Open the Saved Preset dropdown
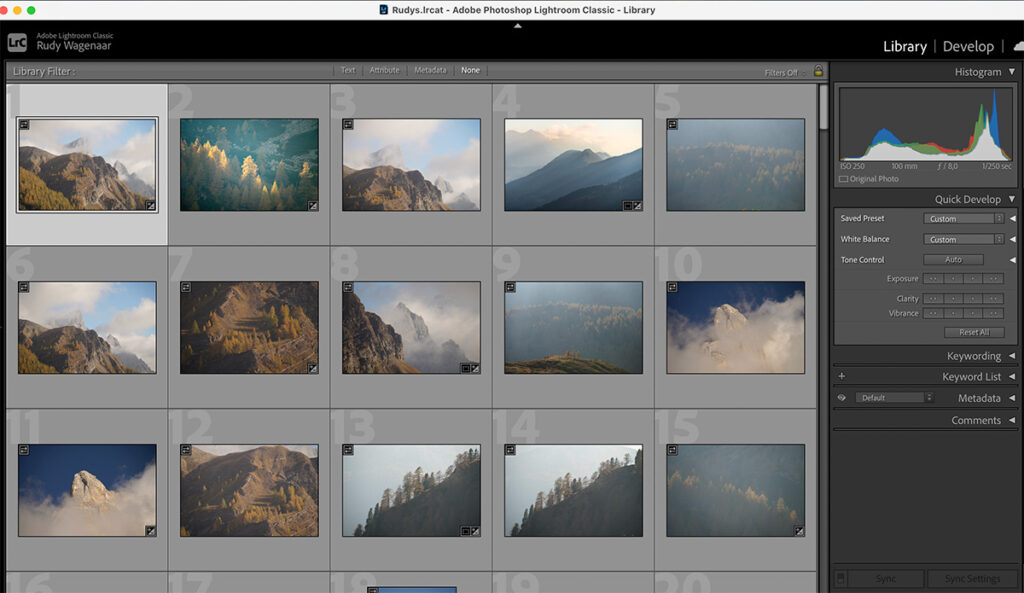Screen dimensions: 1024x593 pyautogui.click(x=963, y=219)
